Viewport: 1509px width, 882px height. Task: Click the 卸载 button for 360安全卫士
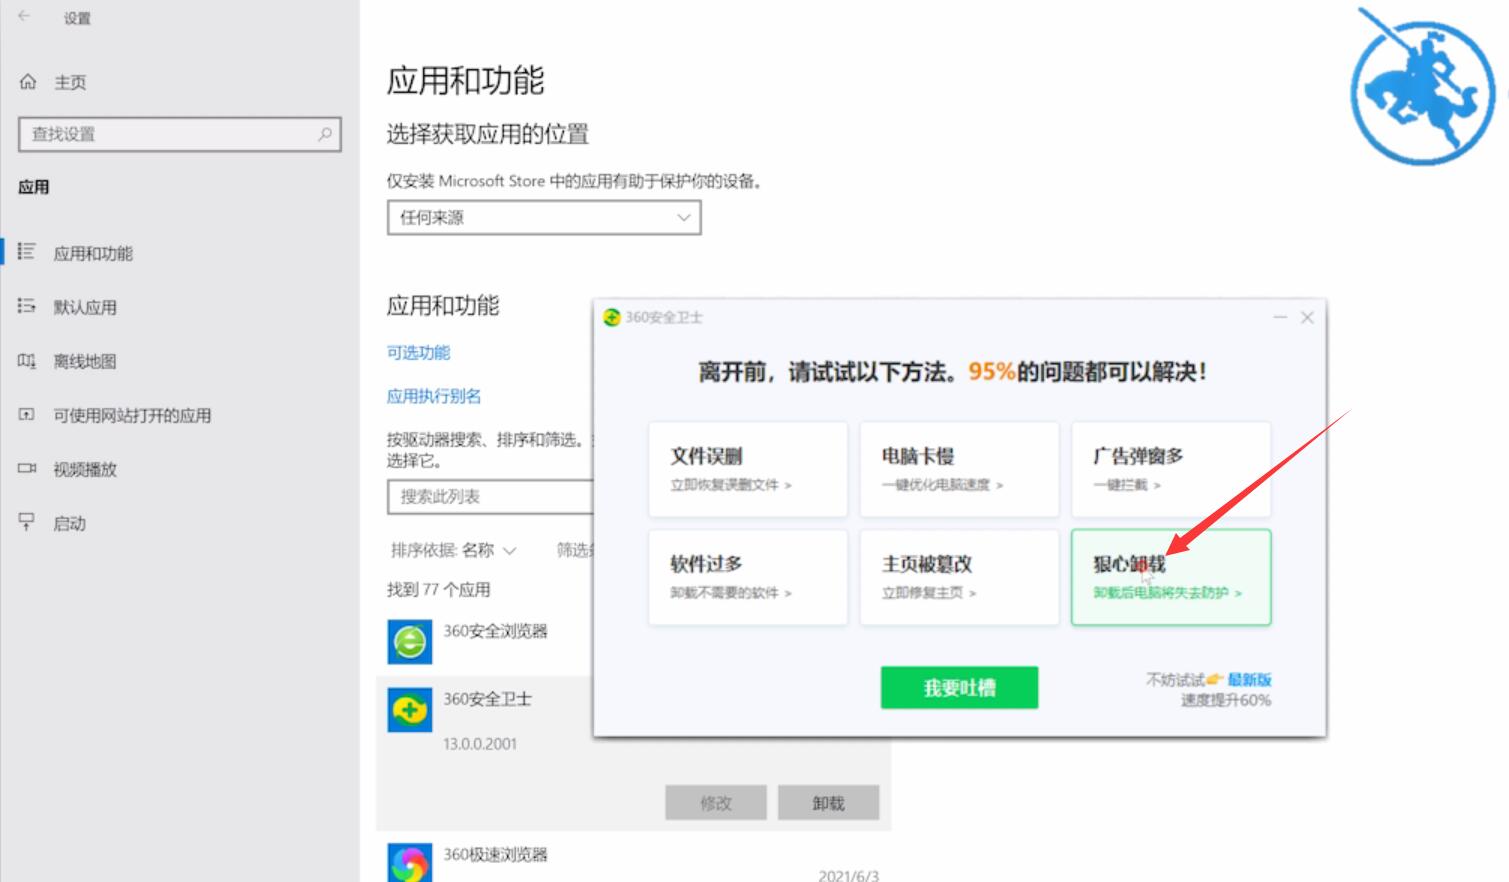tap(828, 803)
